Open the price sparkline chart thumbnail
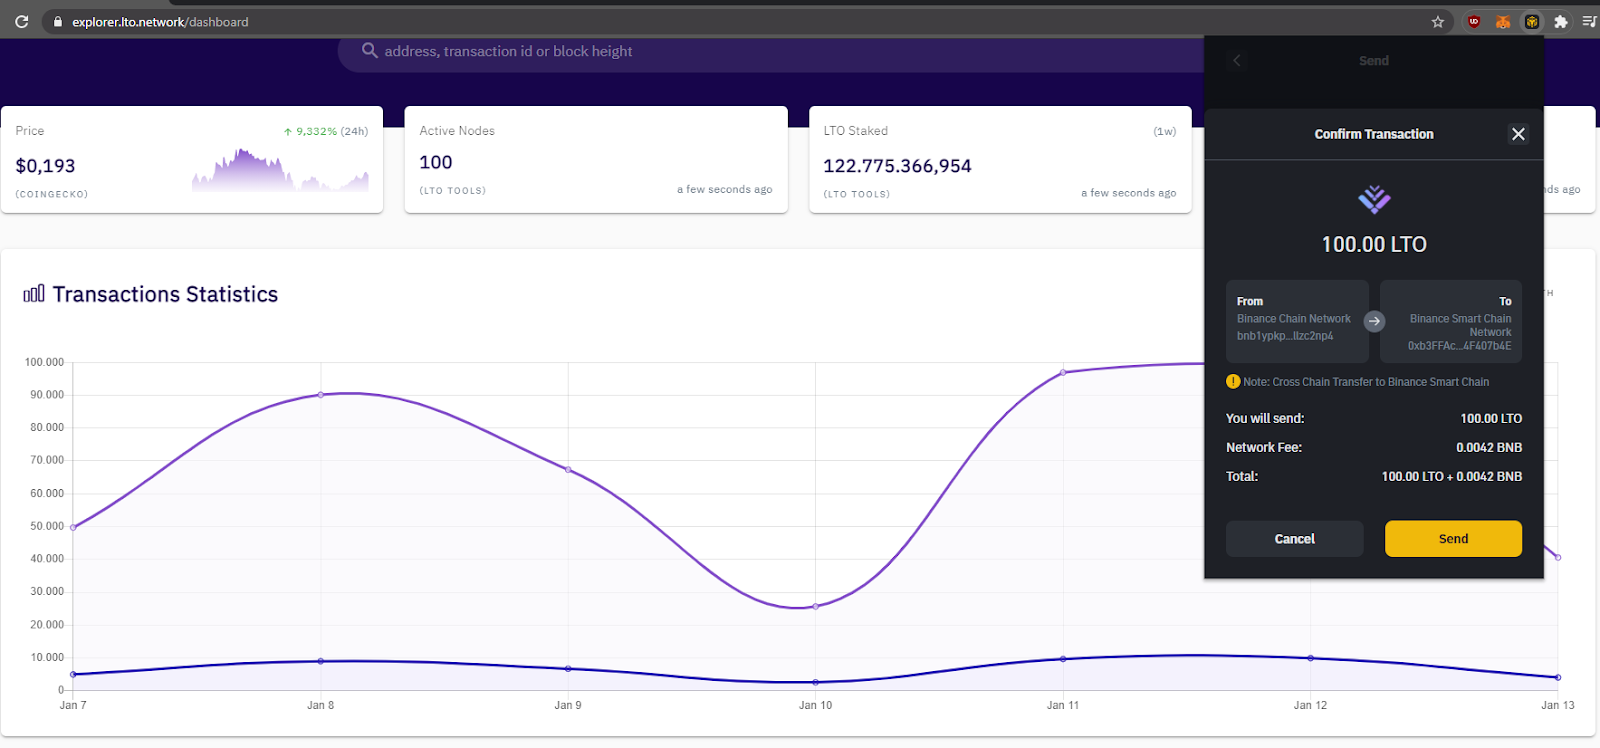Image resolution: width=1600 pixels, height=748 pixels. point(280,170)
